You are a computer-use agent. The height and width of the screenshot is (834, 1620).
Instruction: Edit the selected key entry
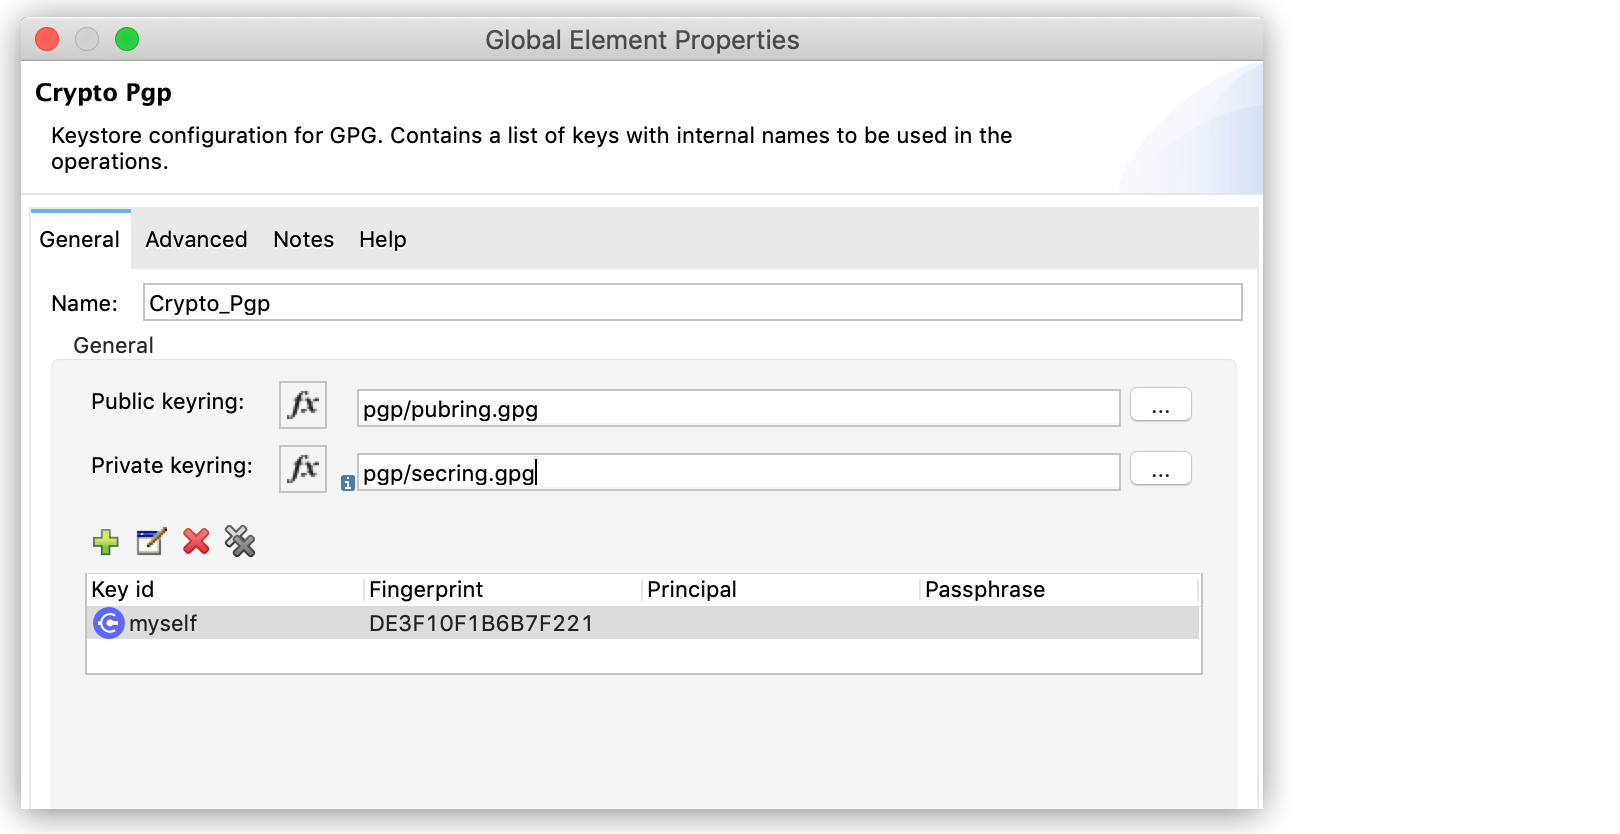pyautogui.click(x=150, y=542)
